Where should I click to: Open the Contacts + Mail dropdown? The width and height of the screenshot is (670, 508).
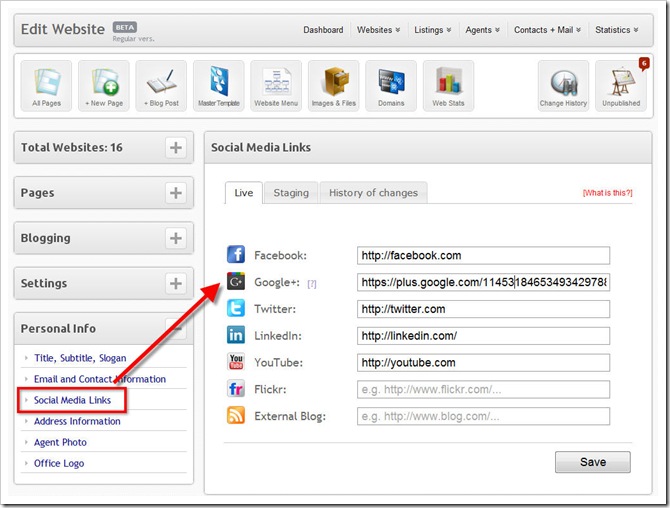pos(547,30)
